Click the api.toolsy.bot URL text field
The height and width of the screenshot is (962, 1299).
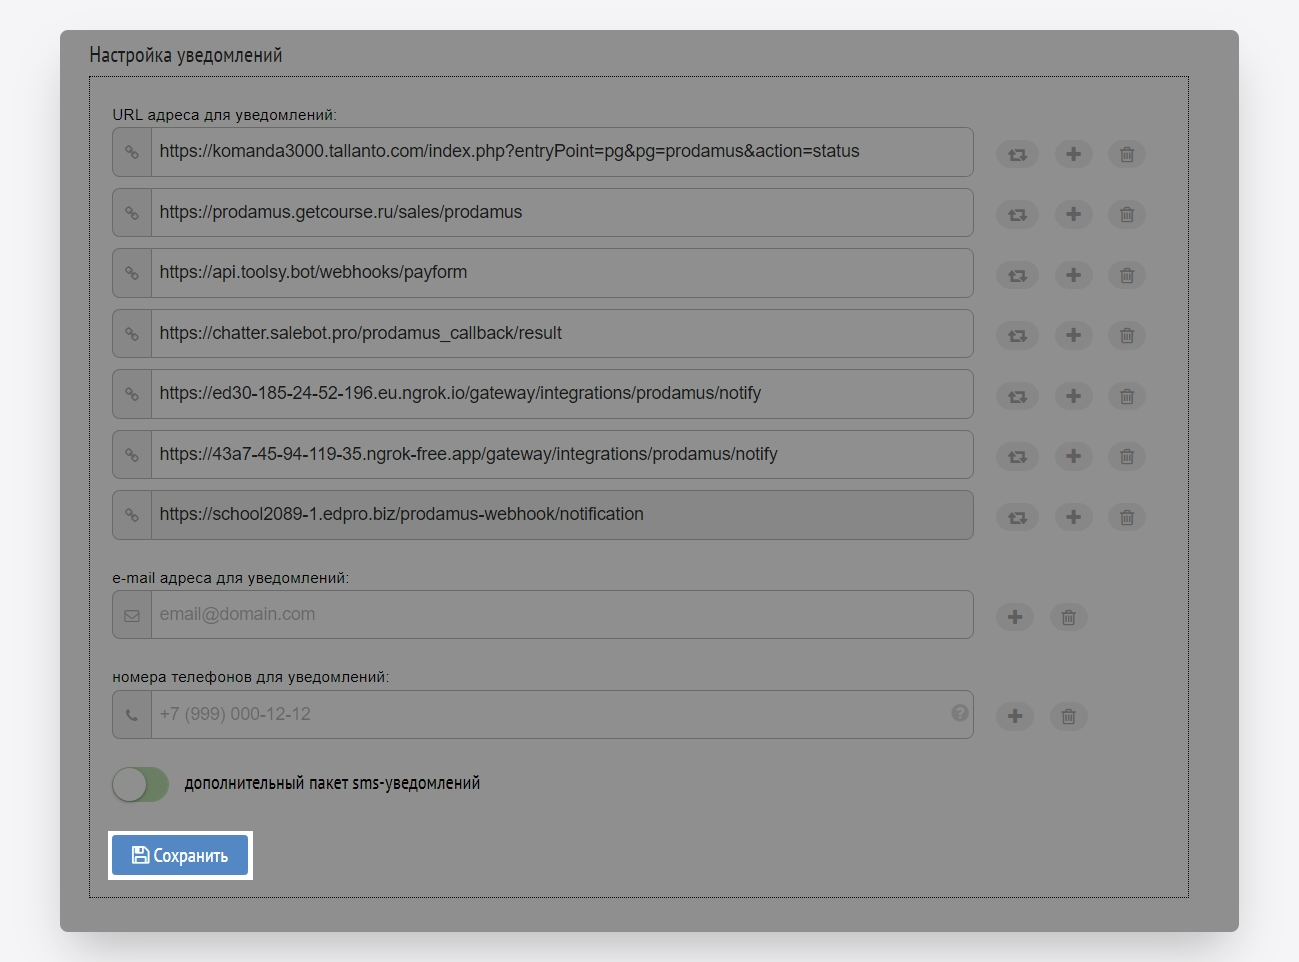[560, 273]
